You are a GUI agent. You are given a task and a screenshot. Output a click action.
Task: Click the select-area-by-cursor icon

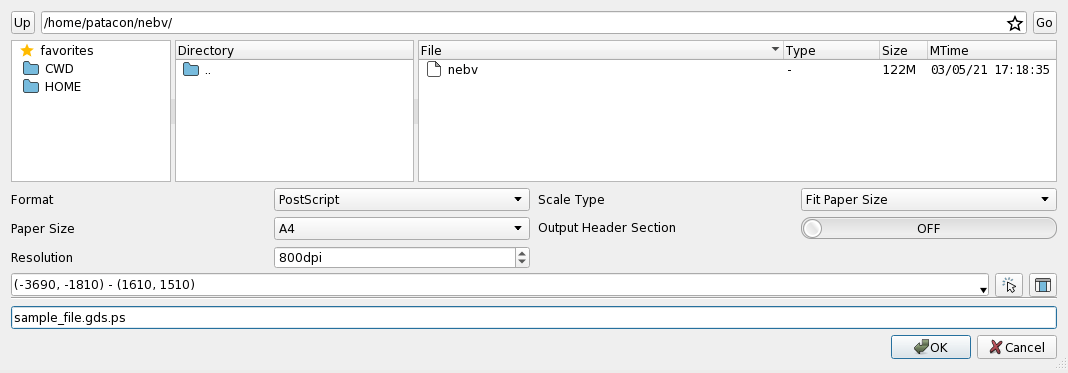(1009, 285)
